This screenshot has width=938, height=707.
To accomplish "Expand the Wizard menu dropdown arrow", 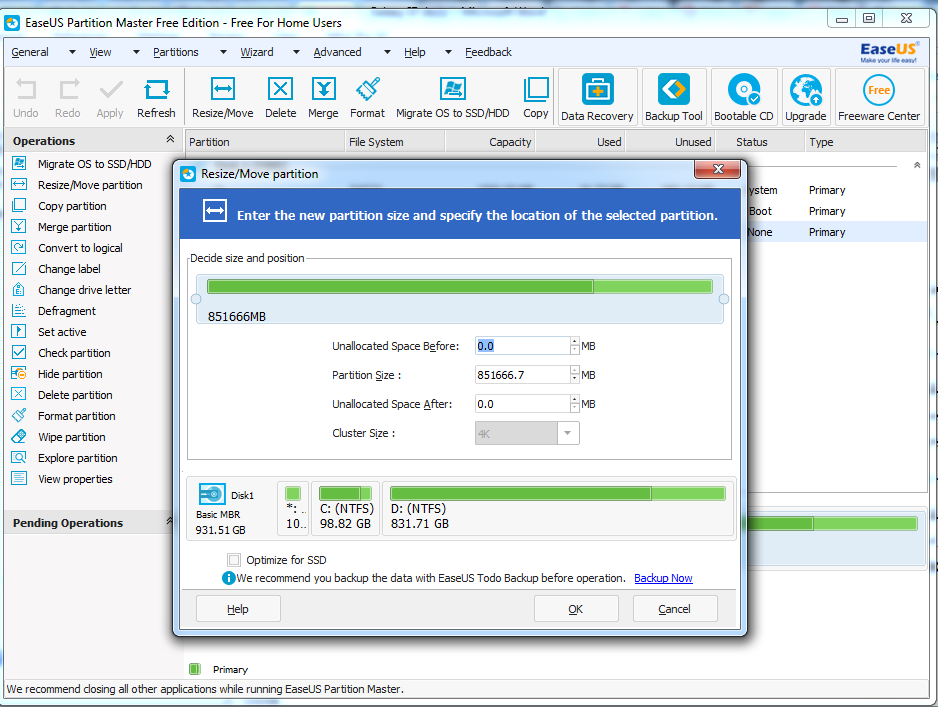I will point(296,52).
